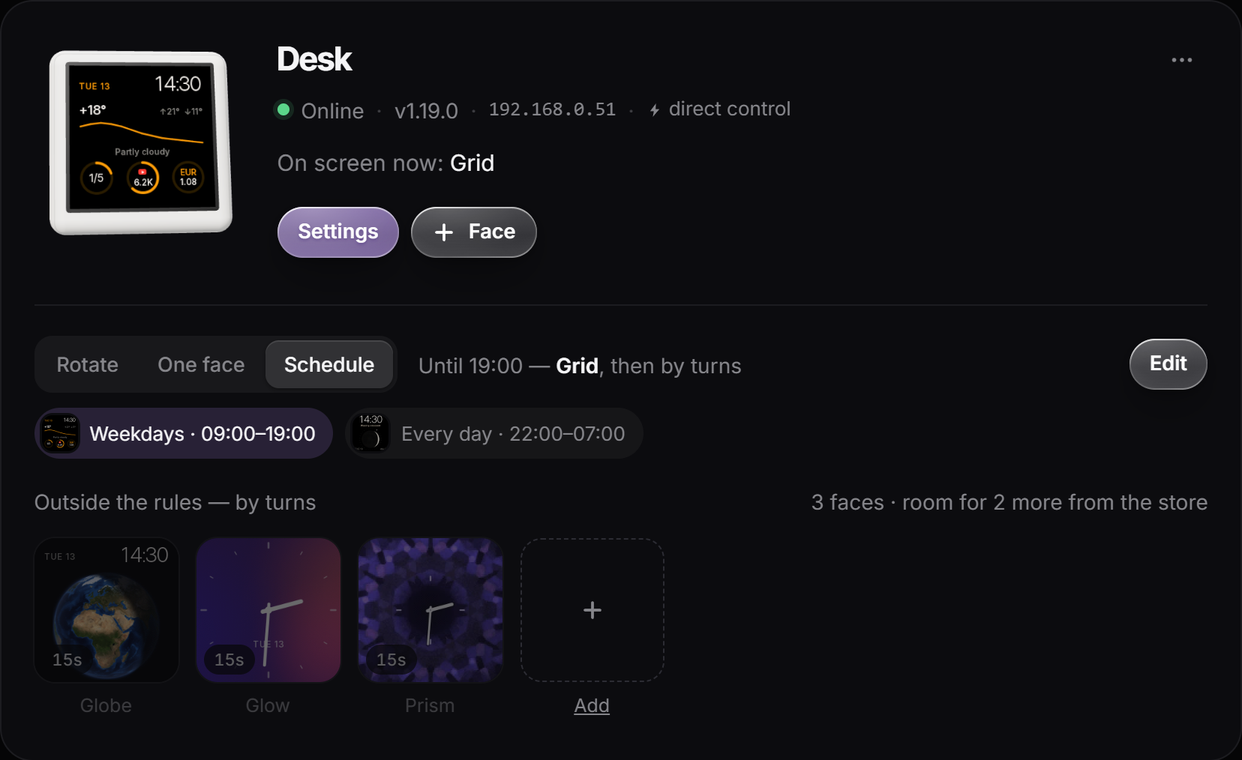Screen dimensions: 1242x760
Task: Click the night face icon in the Every day rule
Action: (371, 433)
